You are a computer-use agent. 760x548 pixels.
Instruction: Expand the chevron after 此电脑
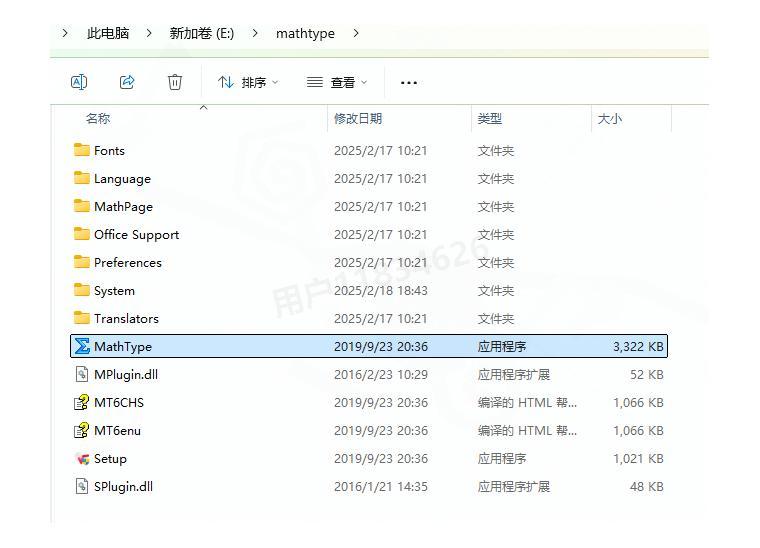tap(149, 33)
